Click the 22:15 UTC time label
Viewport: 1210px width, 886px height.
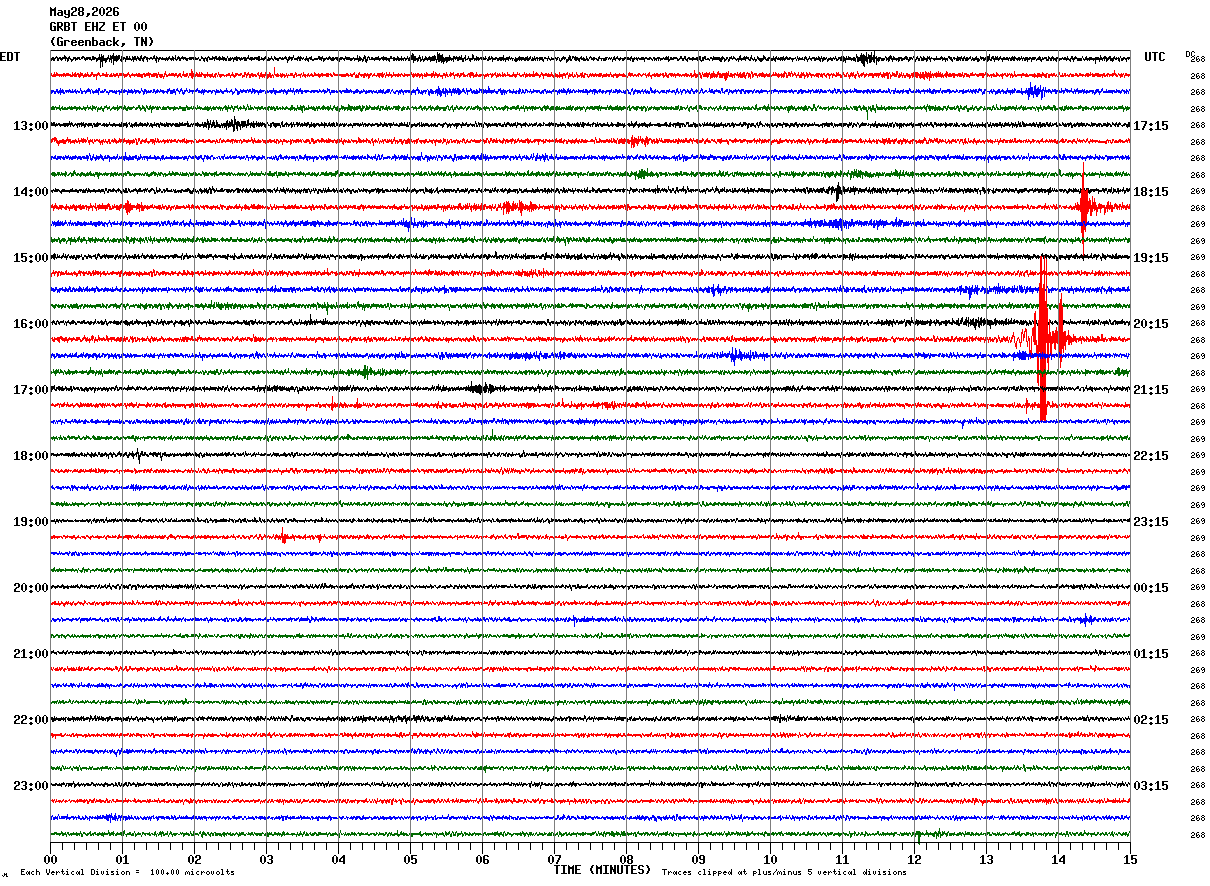(1151, 456)
